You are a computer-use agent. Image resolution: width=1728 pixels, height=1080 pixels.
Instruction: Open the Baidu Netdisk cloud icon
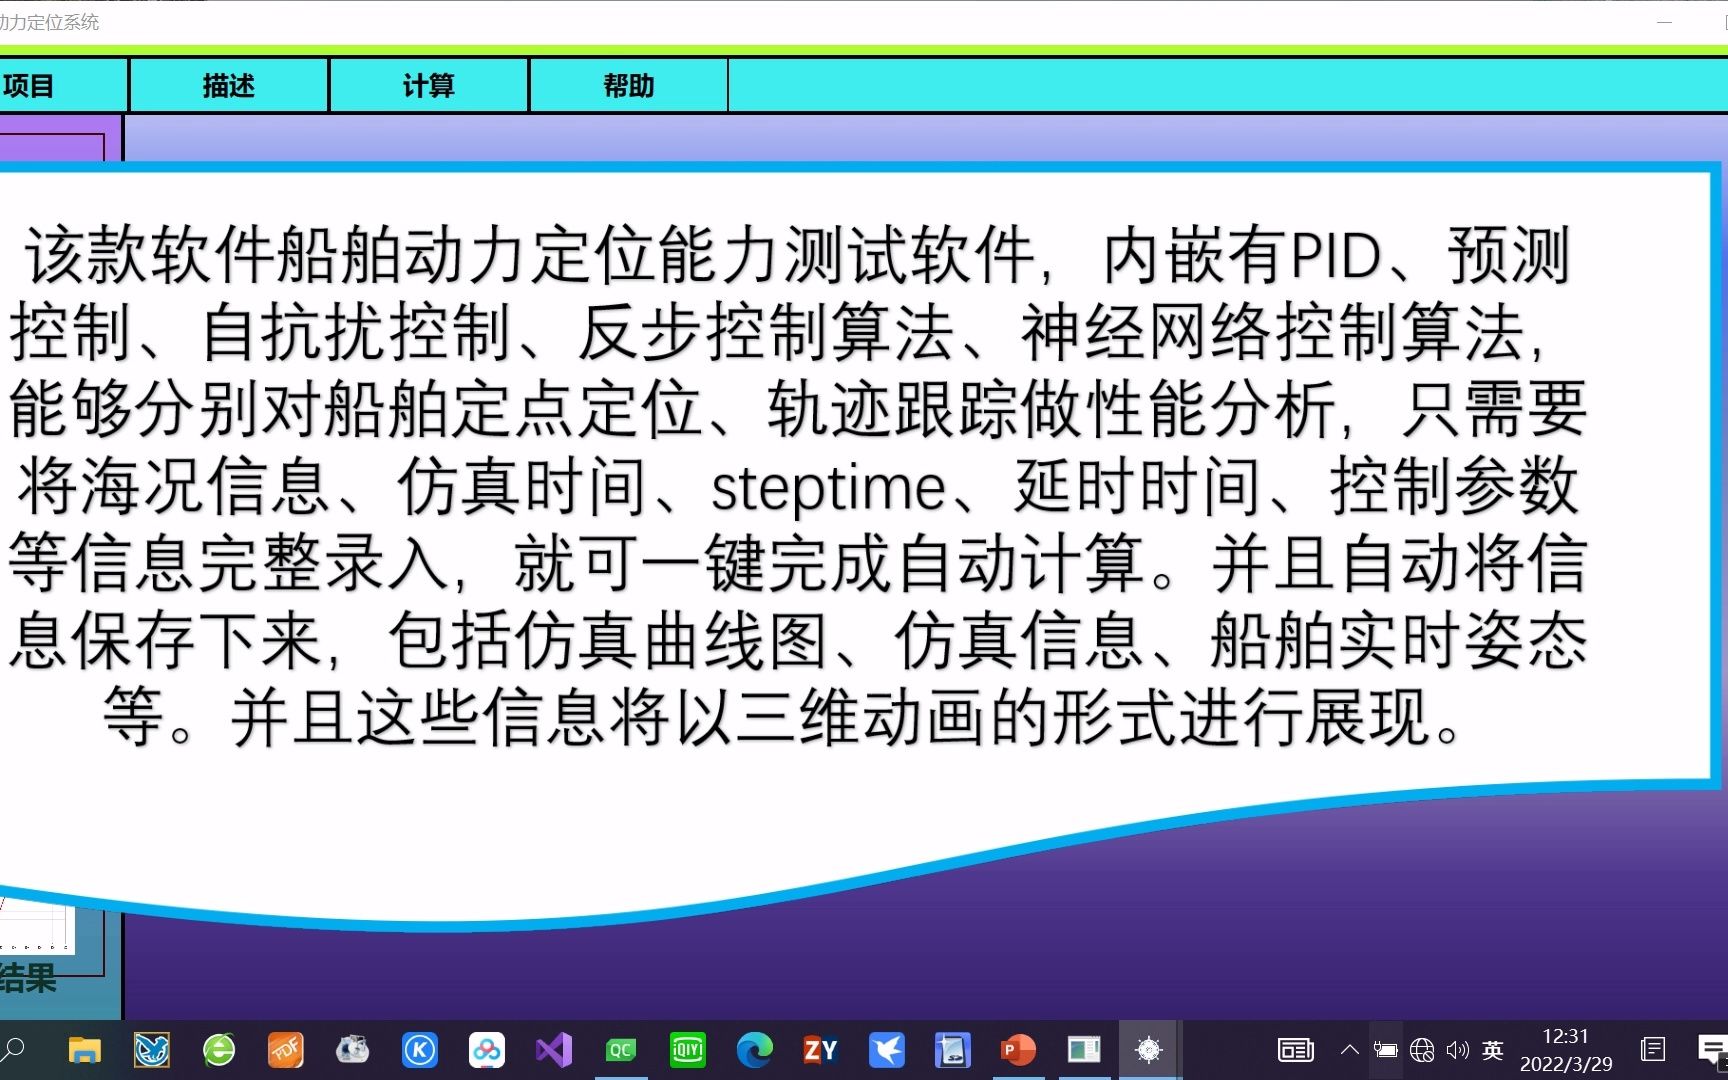tap(487, 1050)
